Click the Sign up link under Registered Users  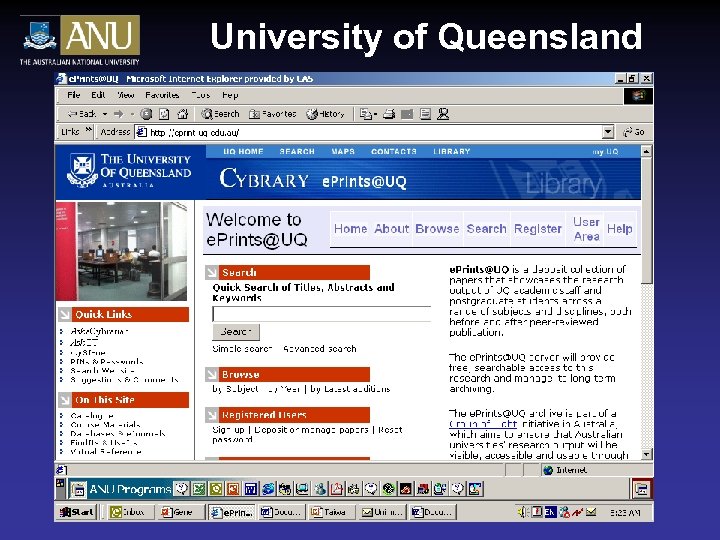pyautogui.click(x=228, y=430)
